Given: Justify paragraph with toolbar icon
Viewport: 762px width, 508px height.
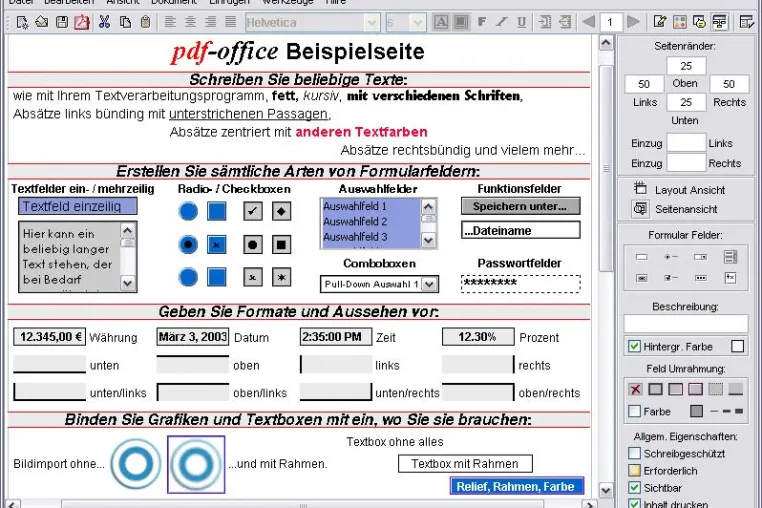Looking at the screenshot, I should 230,22.
